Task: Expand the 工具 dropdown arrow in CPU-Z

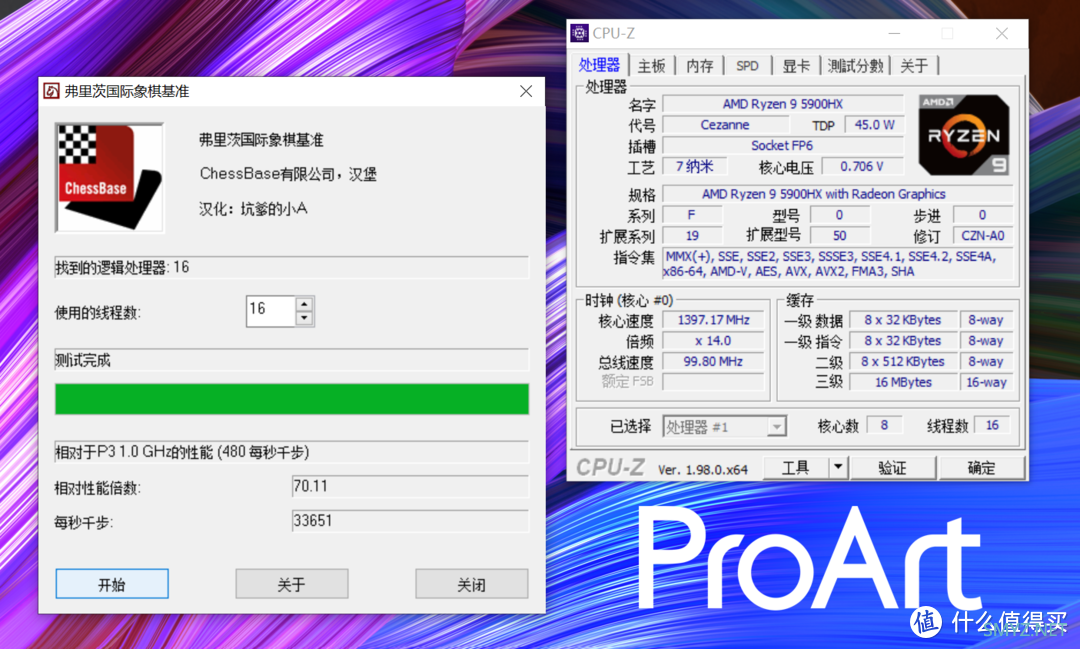Action: point(838,468)
